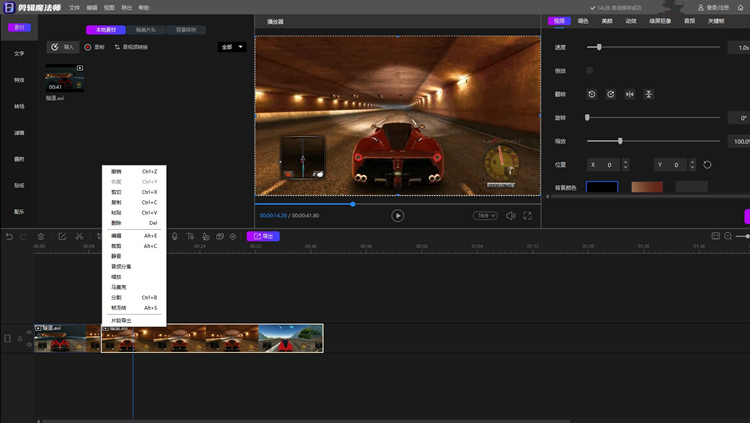Click the purple export button
The width and height of the screenshot is (750, 423).
(263, 236)
